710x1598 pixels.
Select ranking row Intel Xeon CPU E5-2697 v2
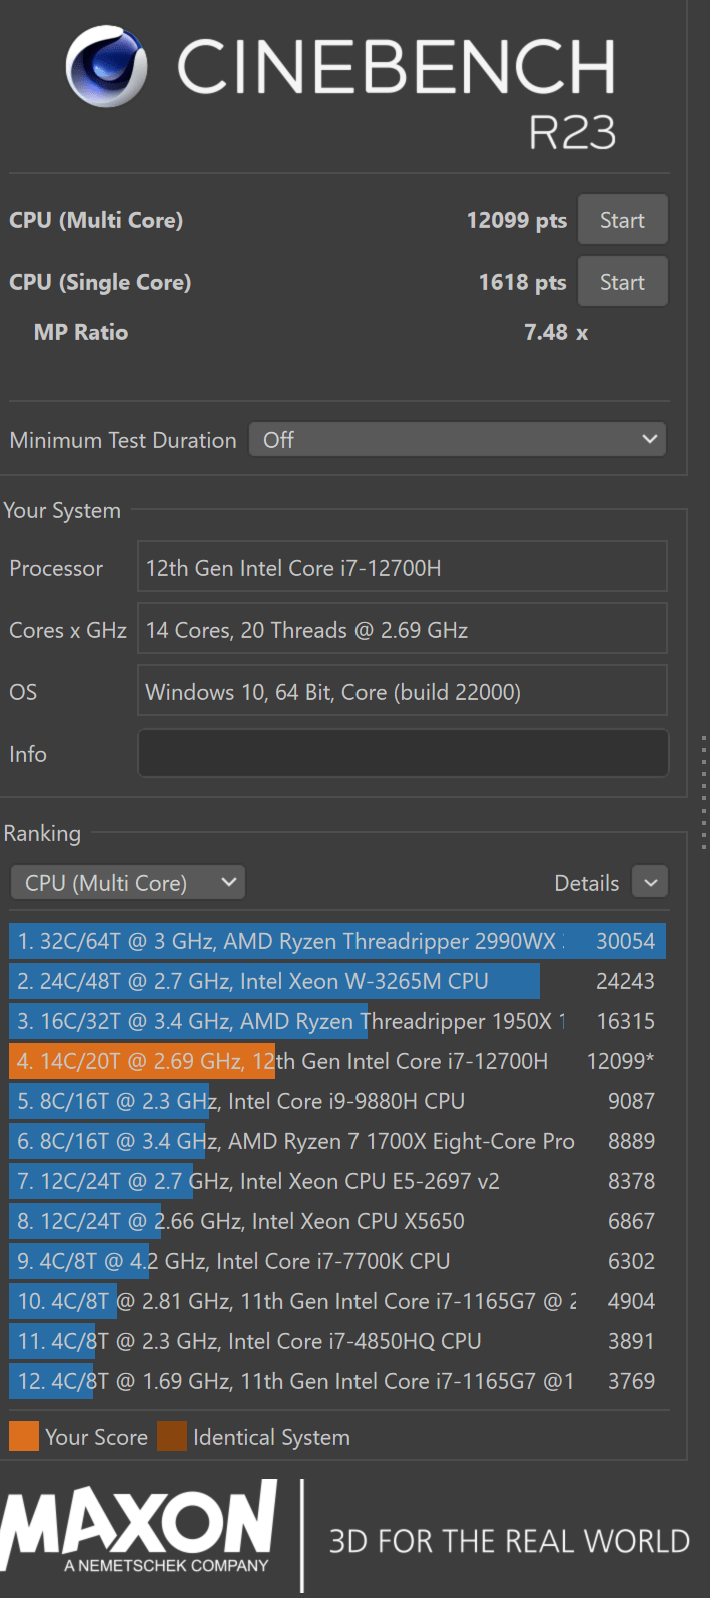(x=337, y=1181)
